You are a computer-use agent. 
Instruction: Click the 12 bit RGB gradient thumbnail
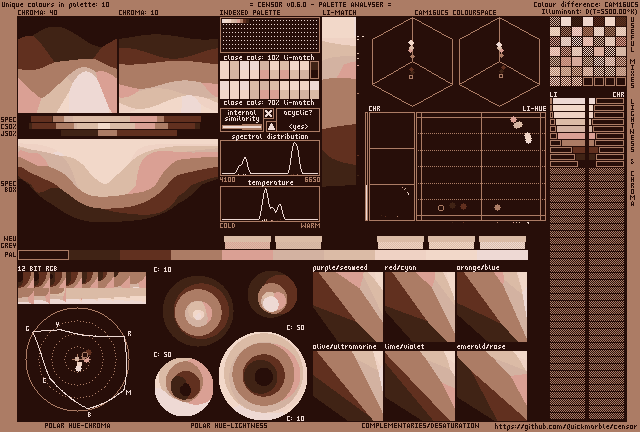click(x=82, y=288)
